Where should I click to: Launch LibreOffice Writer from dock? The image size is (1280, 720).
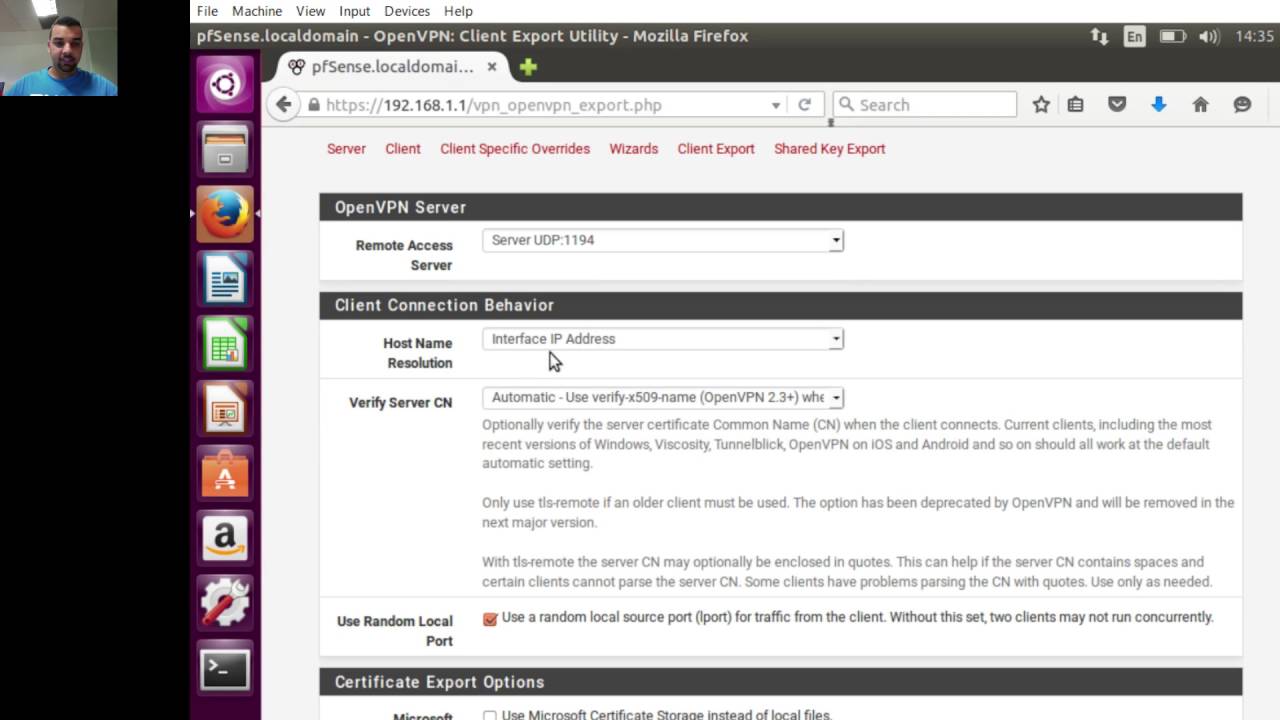tap(225, 279)
